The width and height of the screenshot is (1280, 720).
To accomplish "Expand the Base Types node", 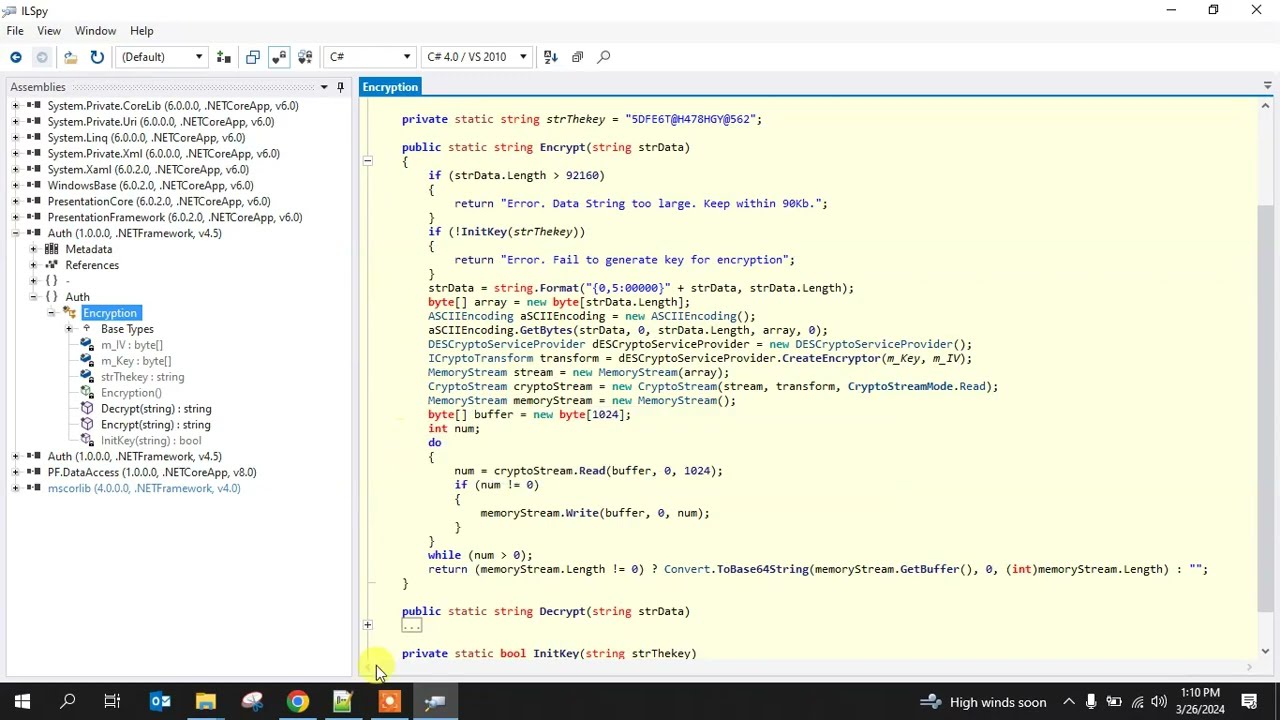I will coord(69,330).
